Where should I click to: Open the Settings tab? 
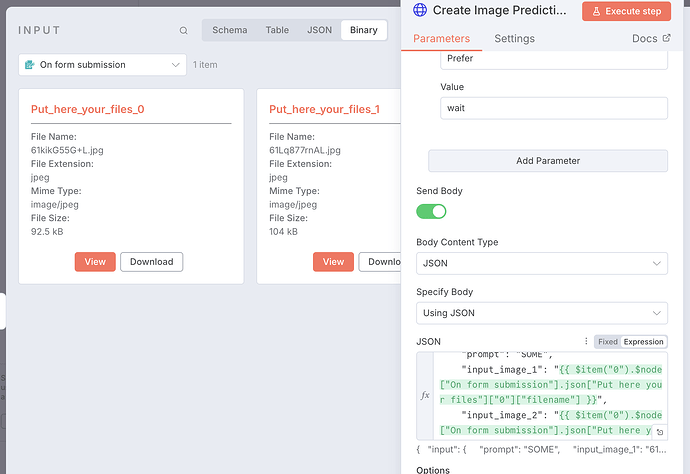[x=514, y=38]
